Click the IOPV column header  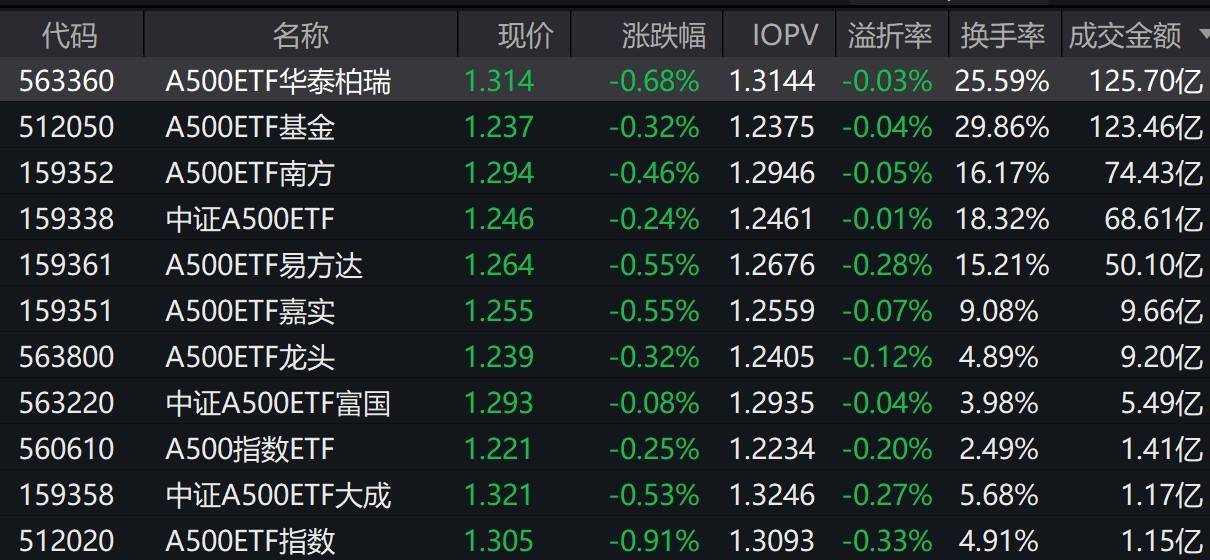[785, 36]
